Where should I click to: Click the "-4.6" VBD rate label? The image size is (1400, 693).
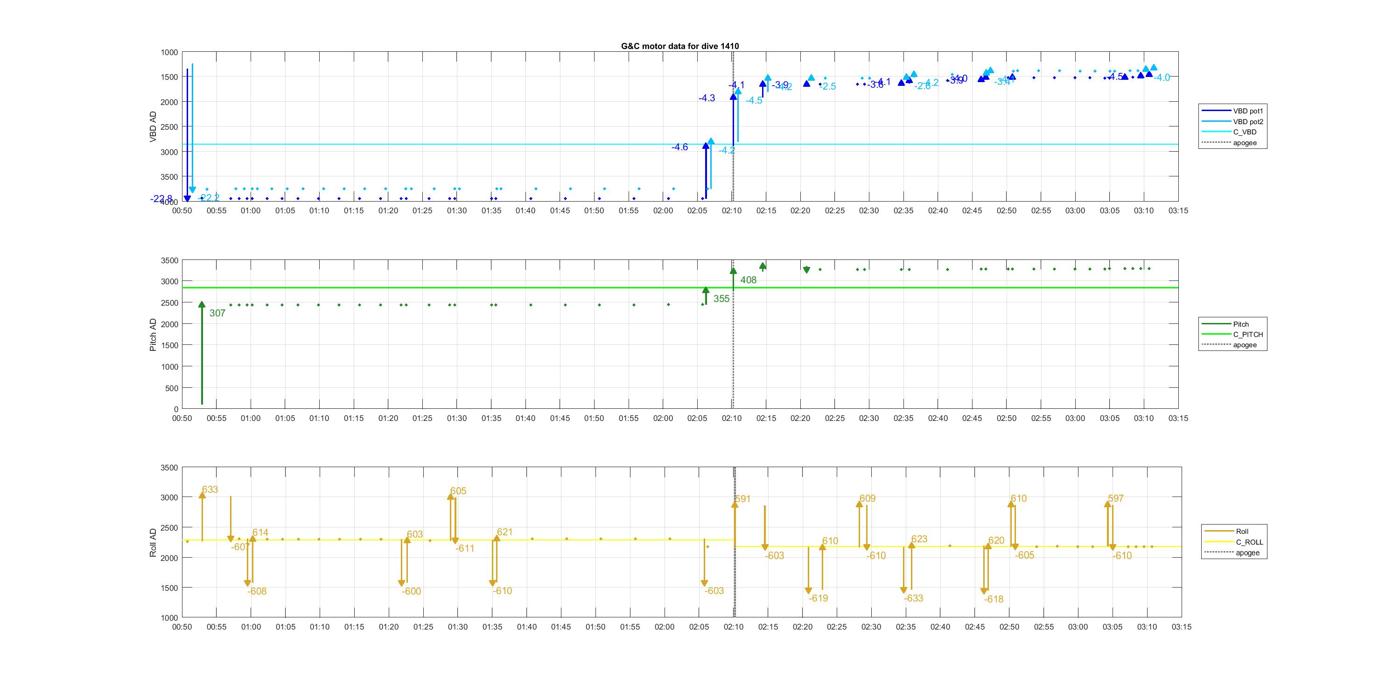point(679,147)
